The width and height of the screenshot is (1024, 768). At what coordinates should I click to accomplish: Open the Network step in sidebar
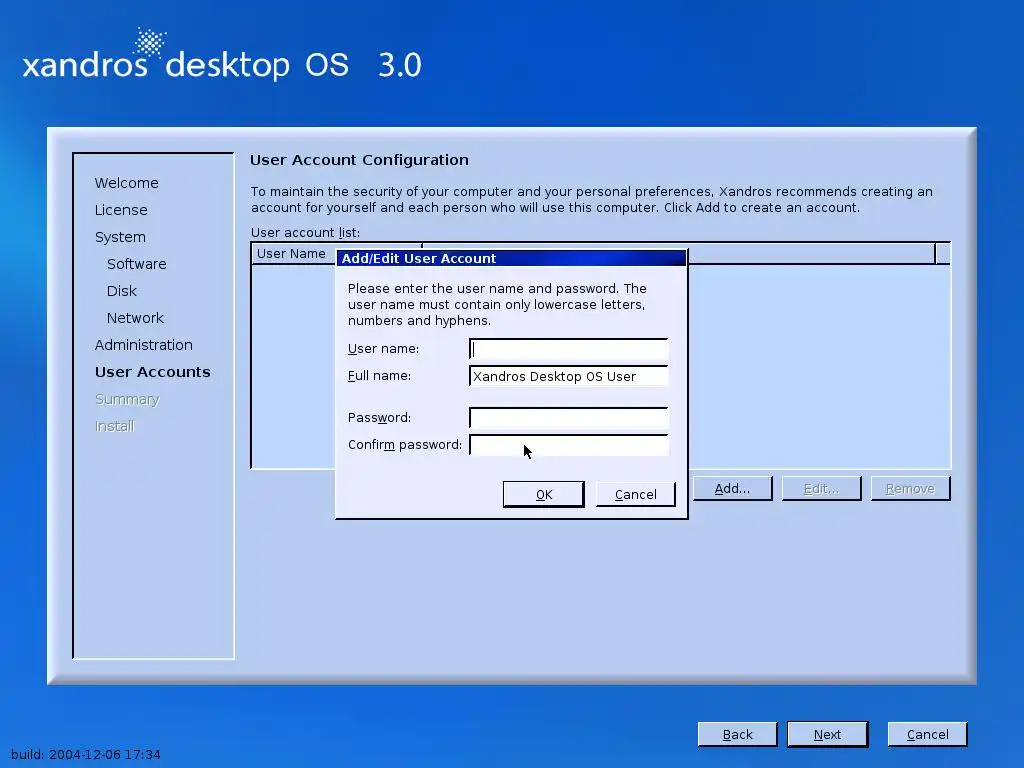click(x=135, y=318)
